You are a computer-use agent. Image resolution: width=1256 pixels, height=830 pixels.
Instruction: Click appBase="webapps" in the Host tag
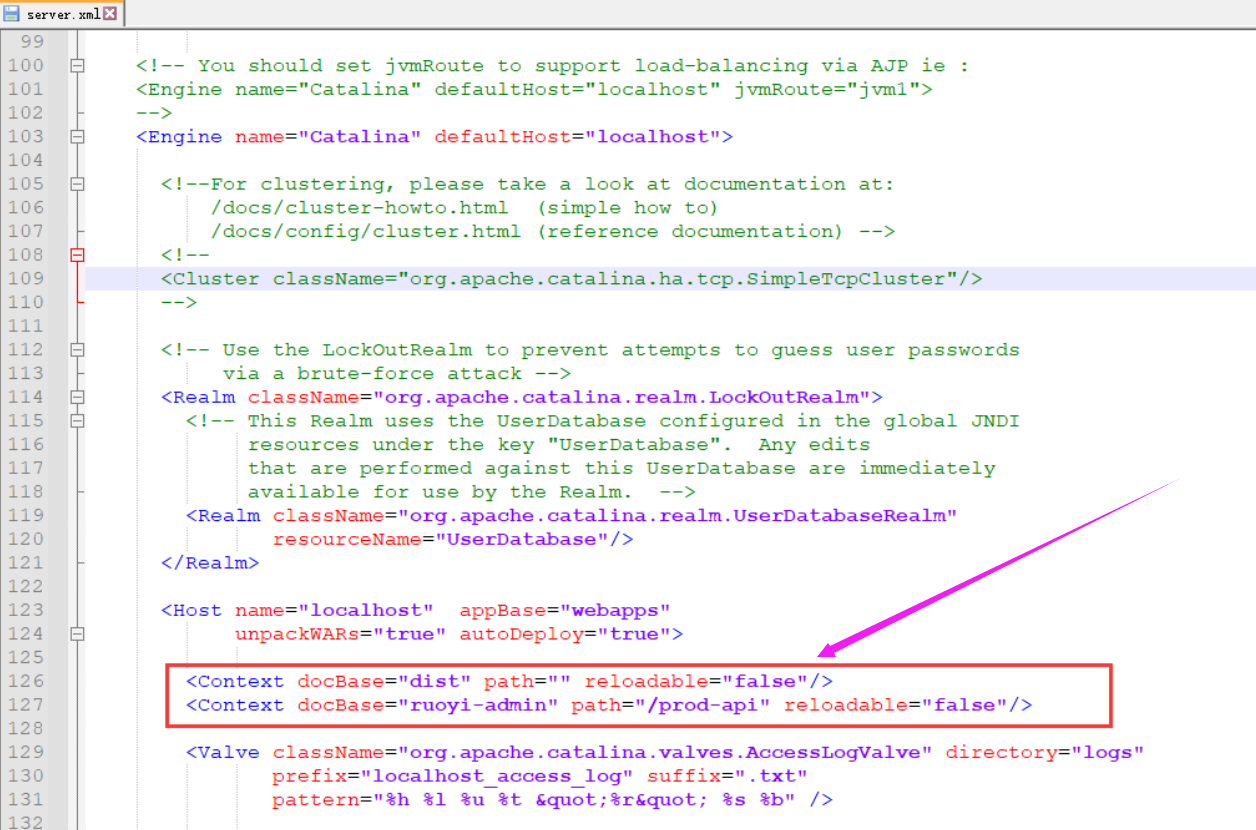pos(565,610)
